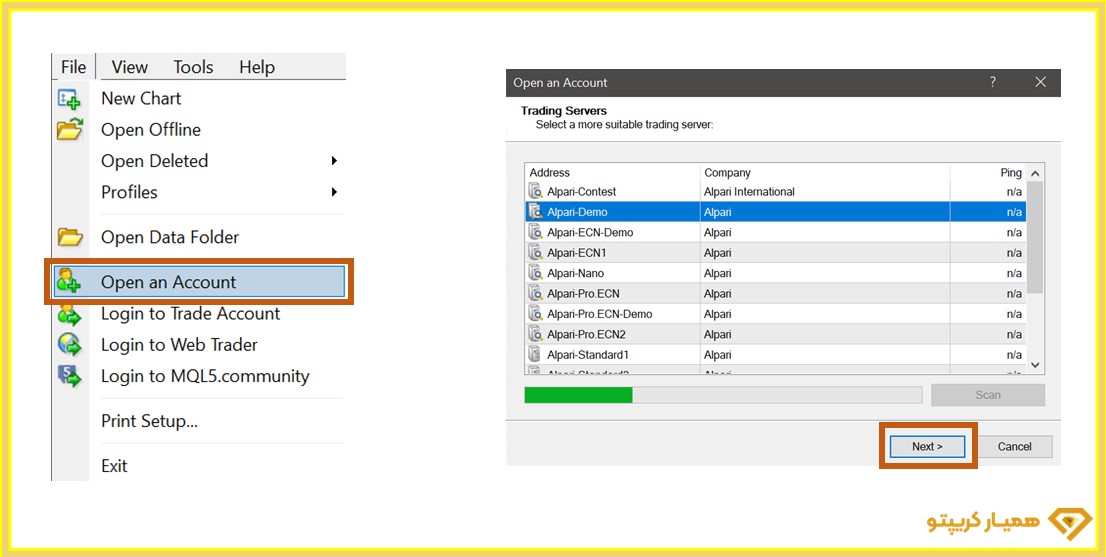Click the server list scroll-up arrow
This screenshot has height=557, width=1106.
coord(1035,173)
